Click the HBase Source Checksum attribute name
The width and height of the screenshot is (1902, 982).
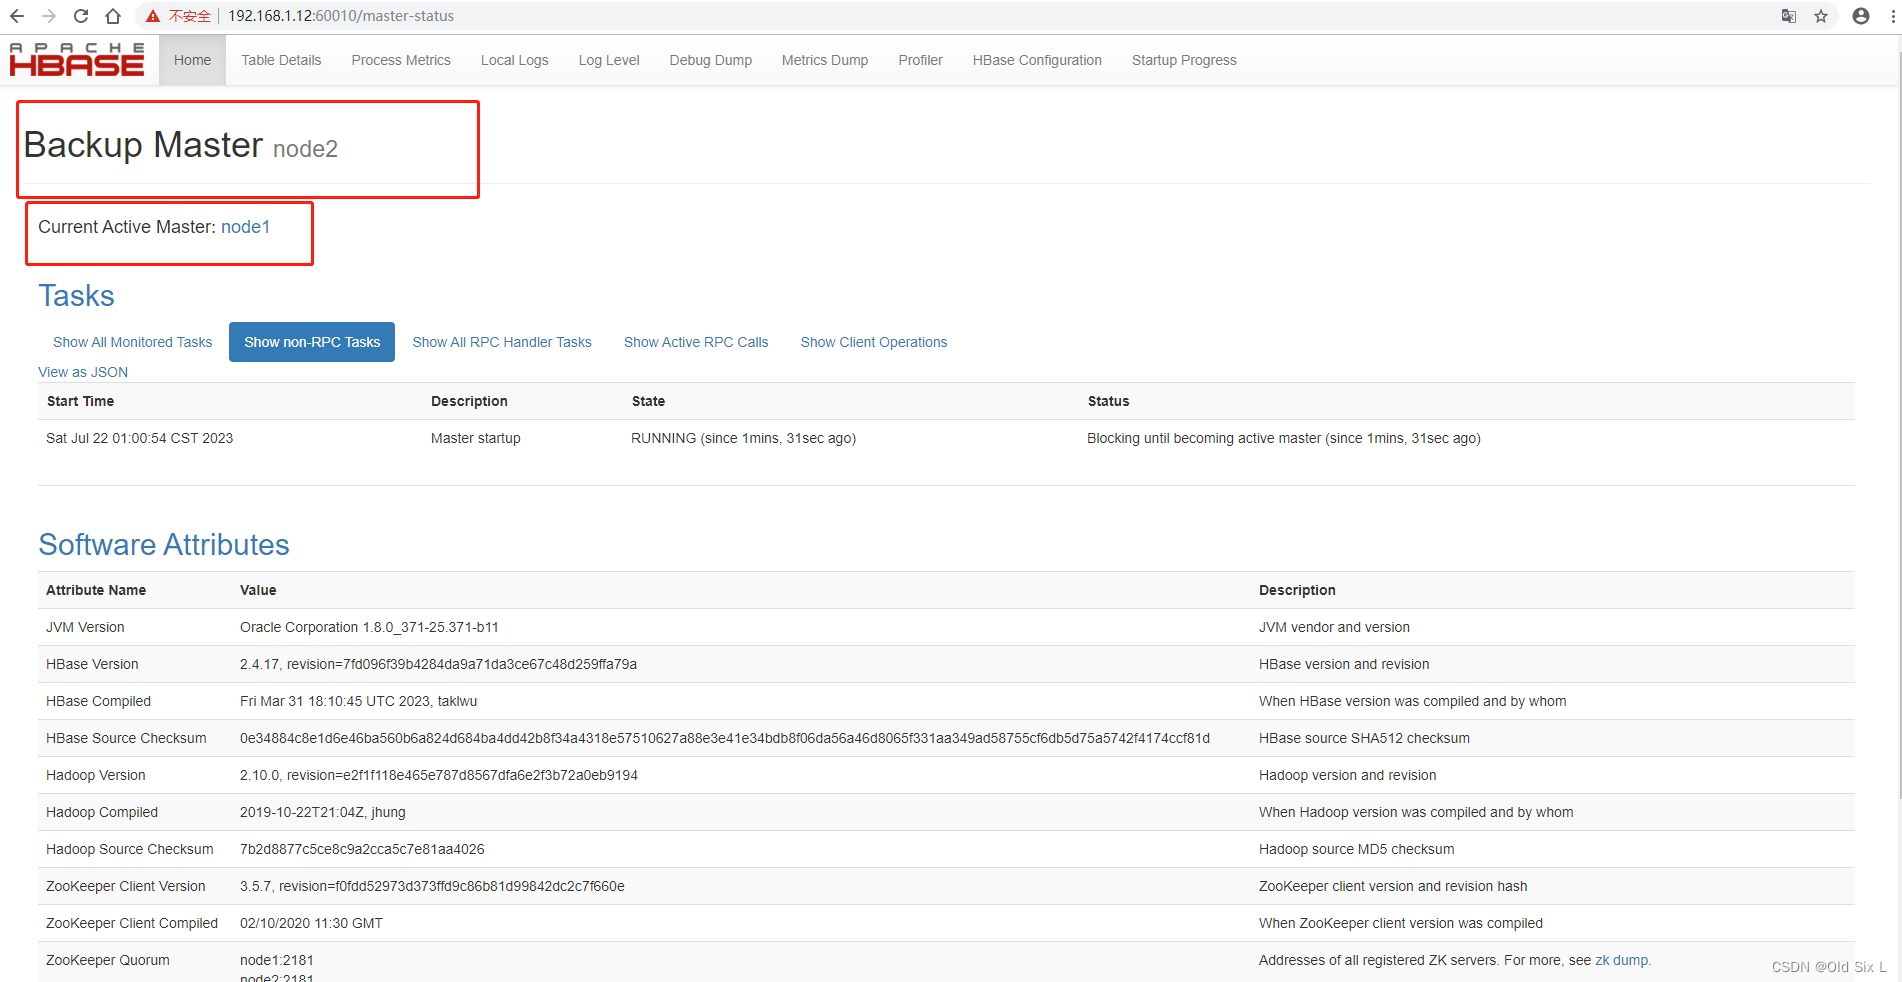(x=126, y=738)
